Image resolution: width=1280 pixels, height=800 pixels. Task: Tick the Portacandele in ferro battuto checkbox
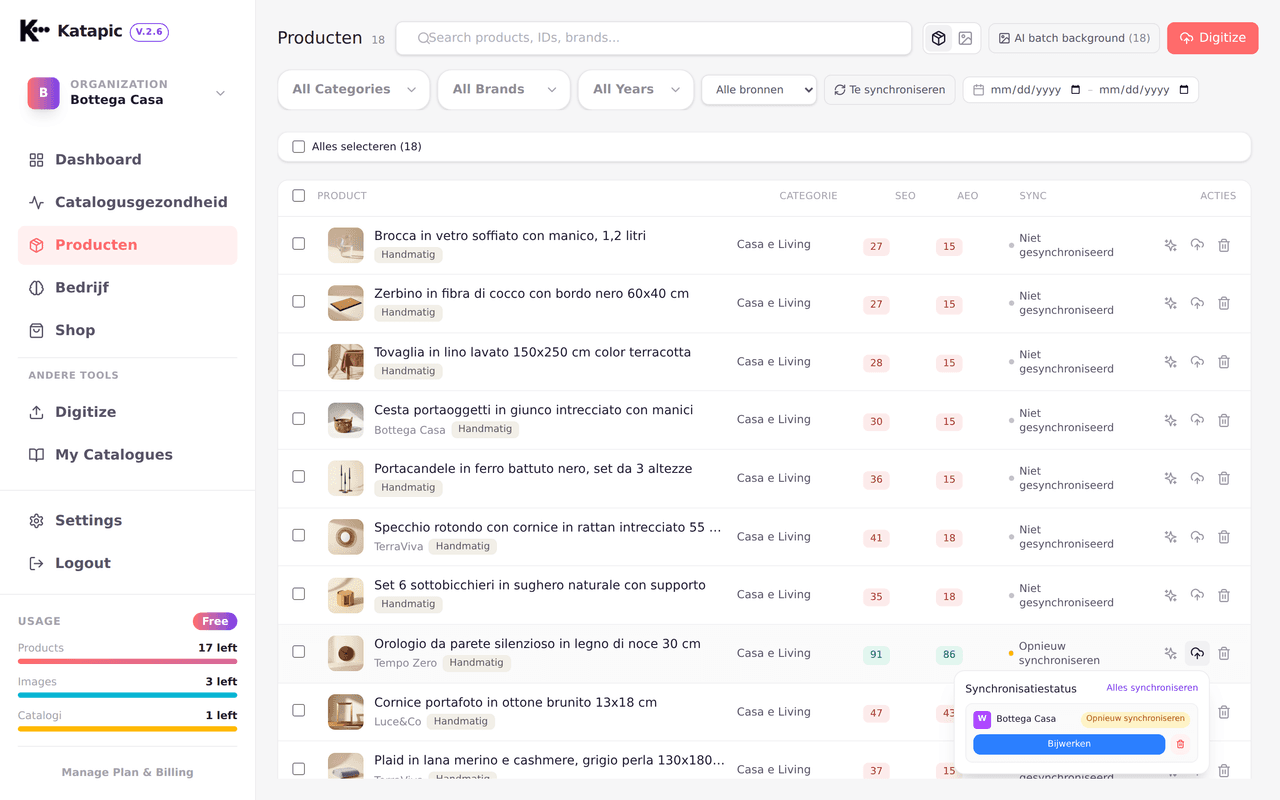tap(298, 477)
